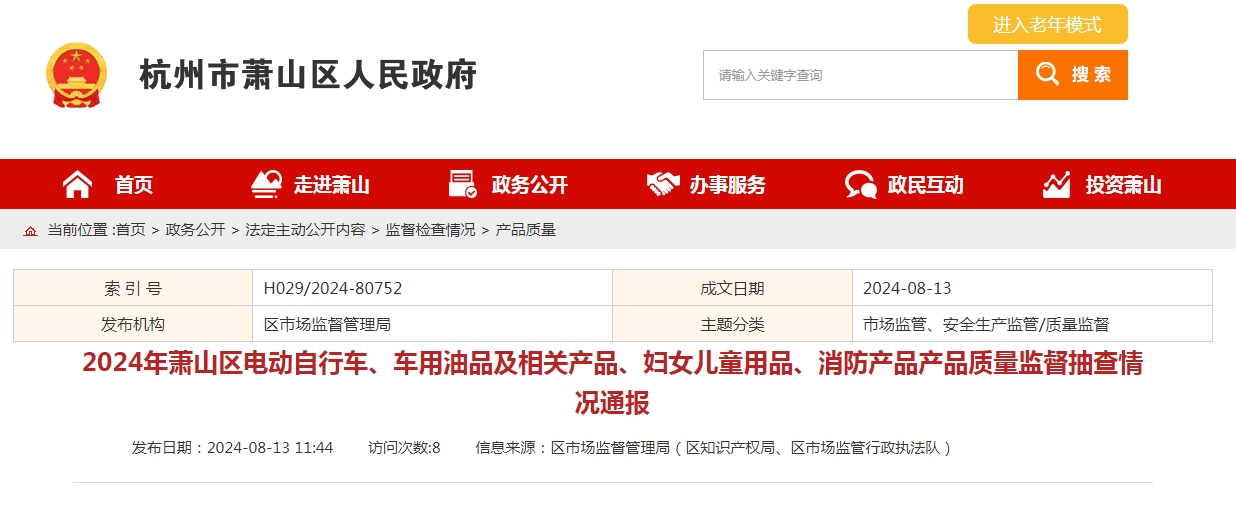Click the small house icon in breadcrumb
This screenshot has width=1236, height=505.
[30, 230]
